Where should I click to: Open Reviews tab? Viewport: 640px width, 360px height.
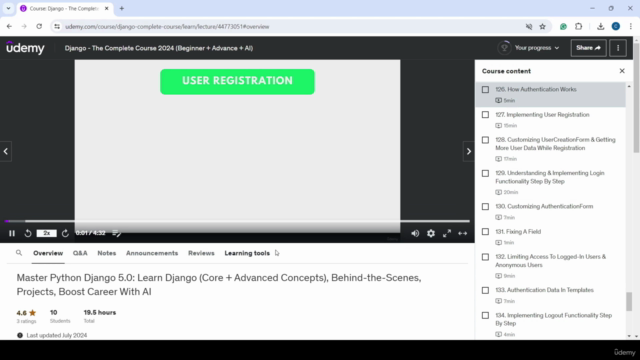tap(201, 253)
